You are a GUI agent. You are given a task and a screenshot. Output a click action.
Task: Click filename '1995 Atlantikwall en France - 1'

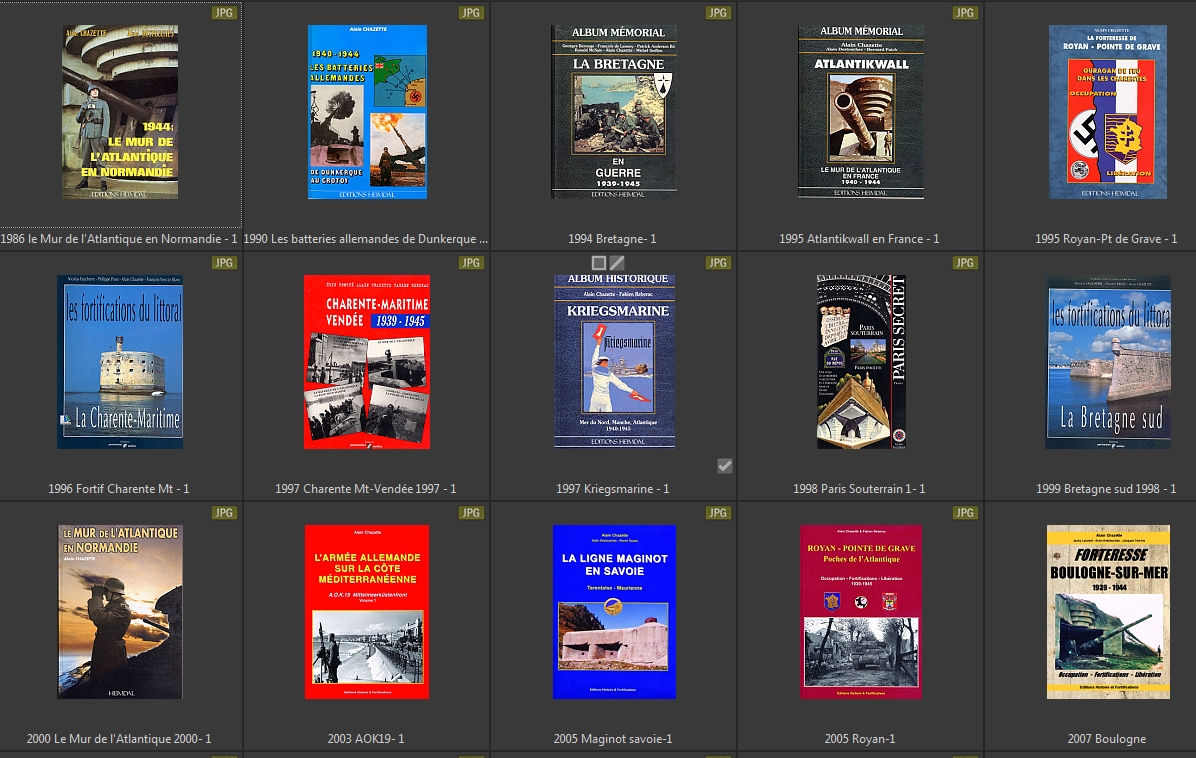click(859, 239)
